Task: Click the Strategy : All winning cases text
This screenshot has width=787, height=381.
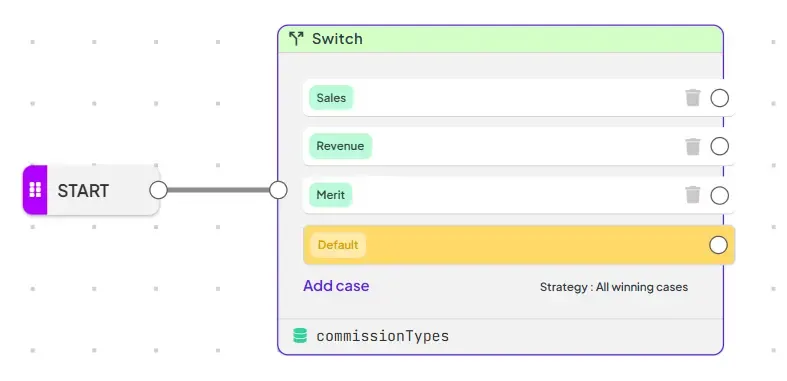Action: click(x=614, y=287)
